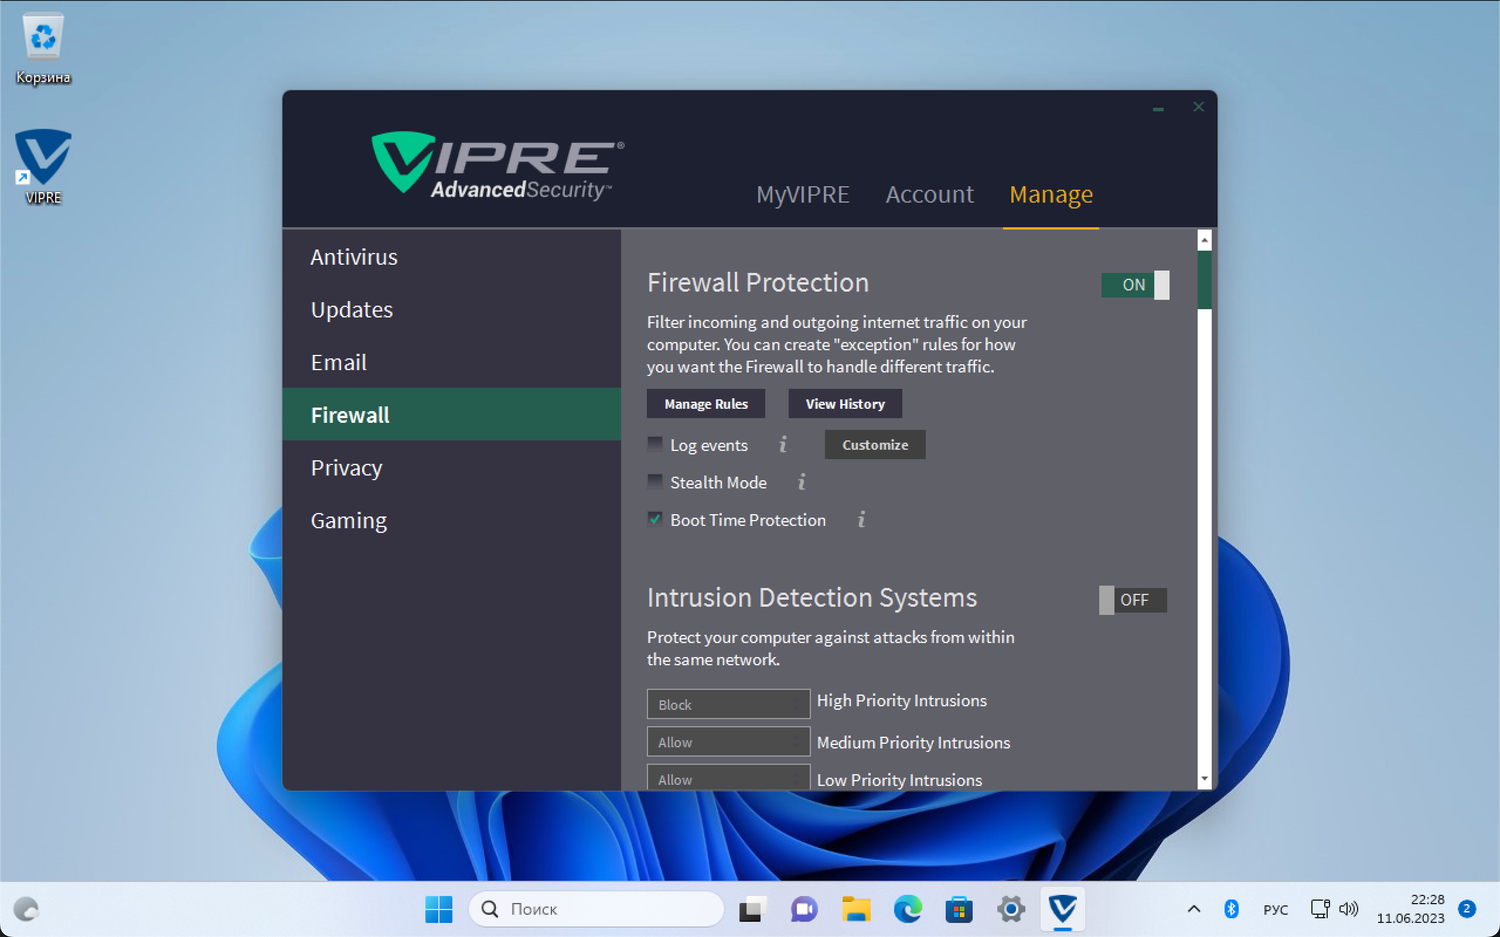Screen dimensions: 1500x937
Task: Turn off Firewall Protection switch
Action: 1135,285
